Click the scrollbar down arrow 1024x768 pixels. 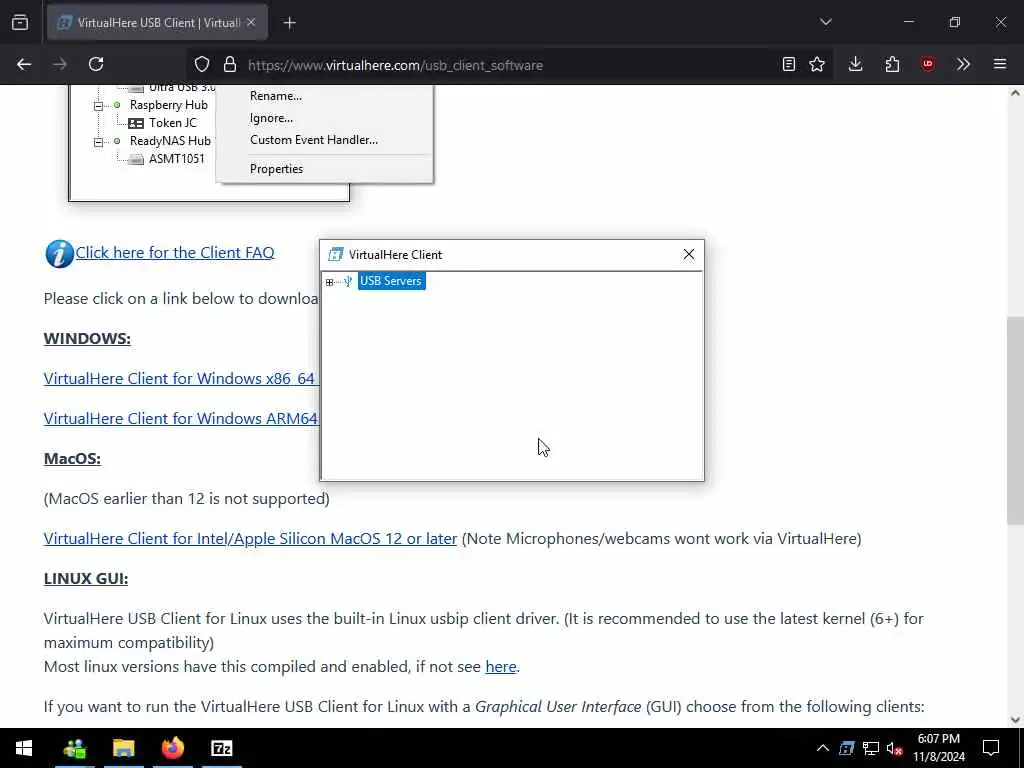(x=1015, y=720)
